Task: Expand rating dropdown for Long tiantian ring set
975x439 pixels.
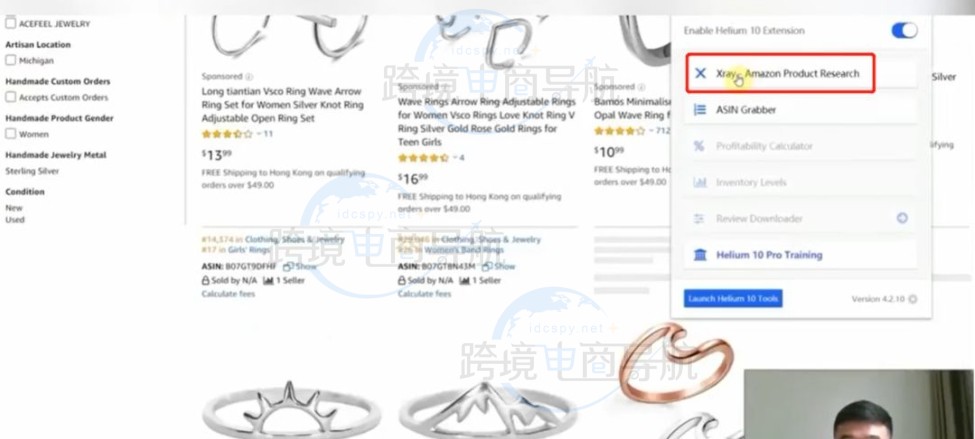Action: (258, 134)
